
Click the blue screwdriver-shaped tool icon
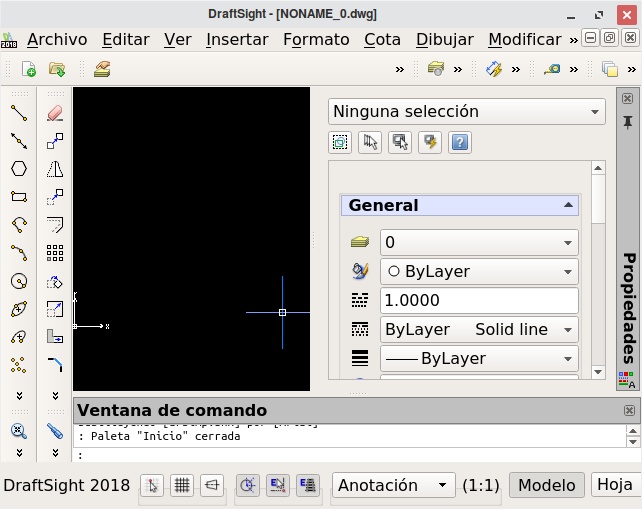click(55, 431)
